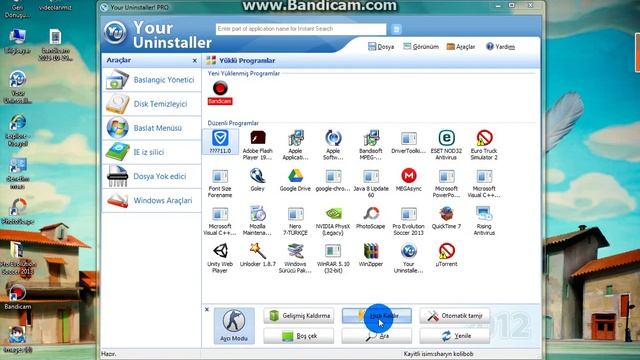Open IE iz silici tool
This screenshot has height=360, width=640.
151,152
